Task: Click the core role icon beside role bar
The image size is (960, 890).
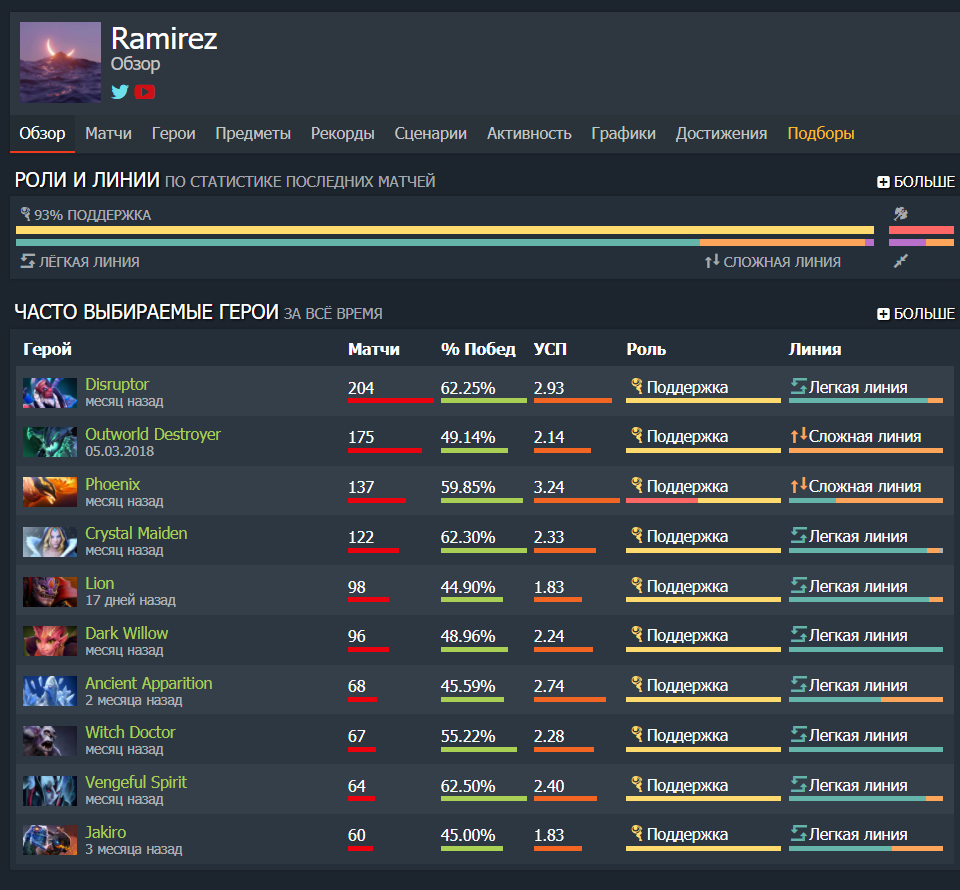Action: click(901, 214)
